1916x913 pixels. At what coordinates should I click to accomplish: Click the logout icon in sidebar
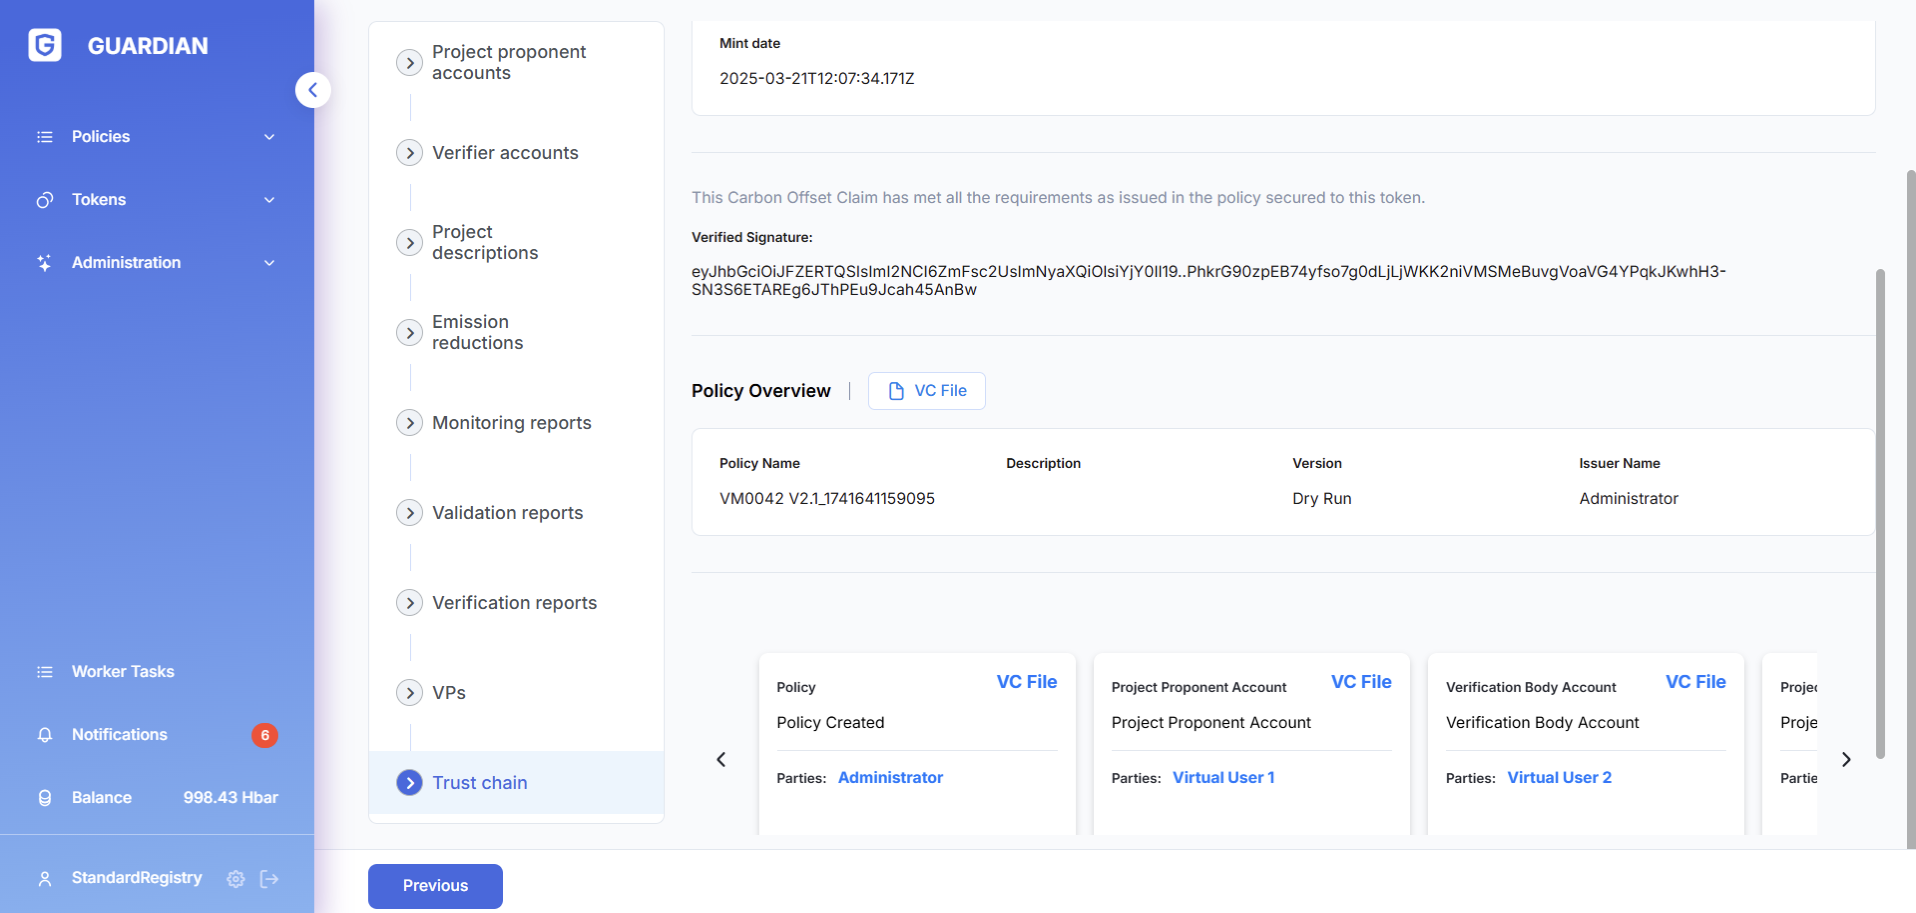pyautogui.click(x=269, y=879)
